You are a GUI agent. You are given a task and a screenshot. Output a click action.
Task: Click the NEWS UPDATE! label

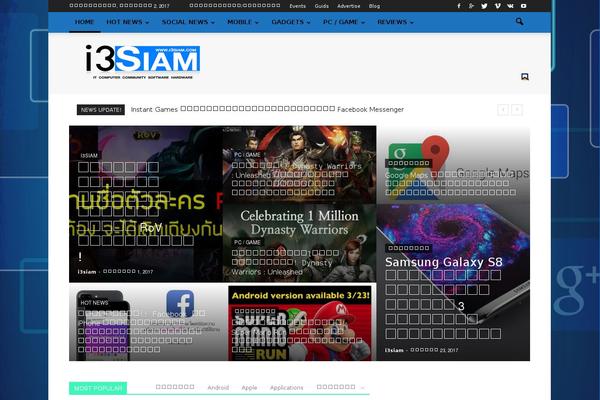click(x=101, y=110)
